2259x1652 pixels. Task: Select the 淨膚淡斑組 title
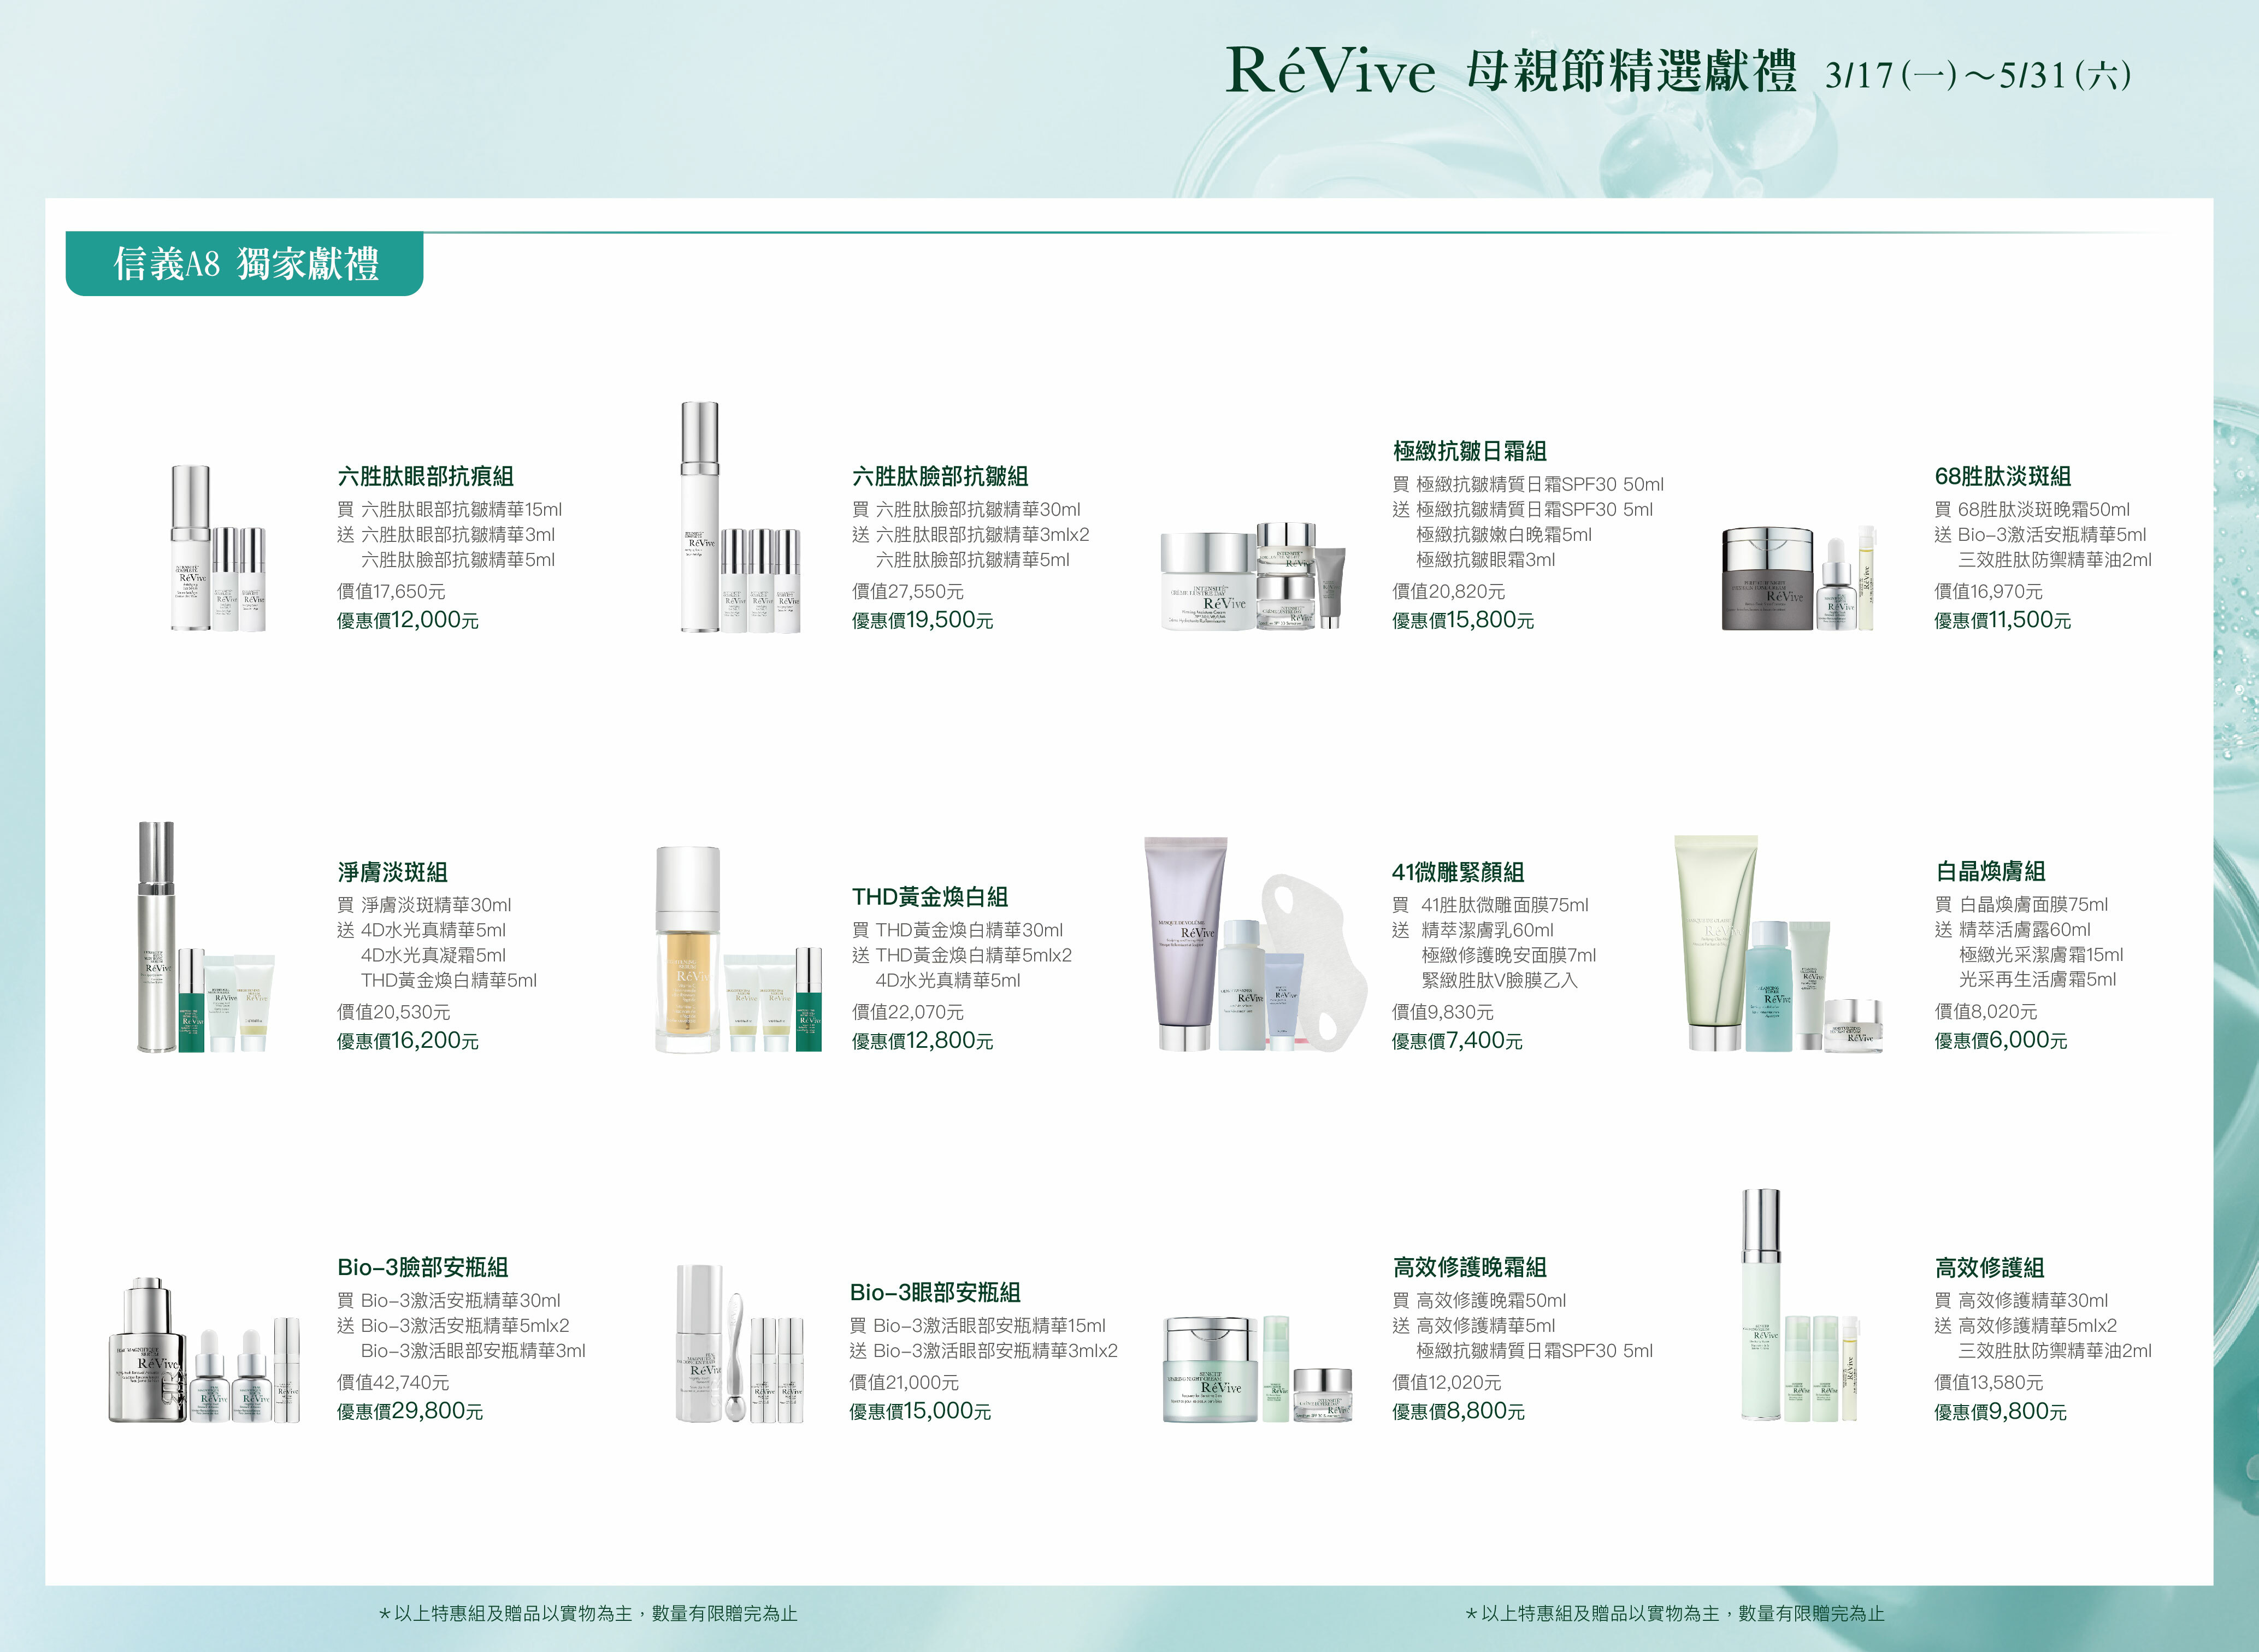pos(392,872)
